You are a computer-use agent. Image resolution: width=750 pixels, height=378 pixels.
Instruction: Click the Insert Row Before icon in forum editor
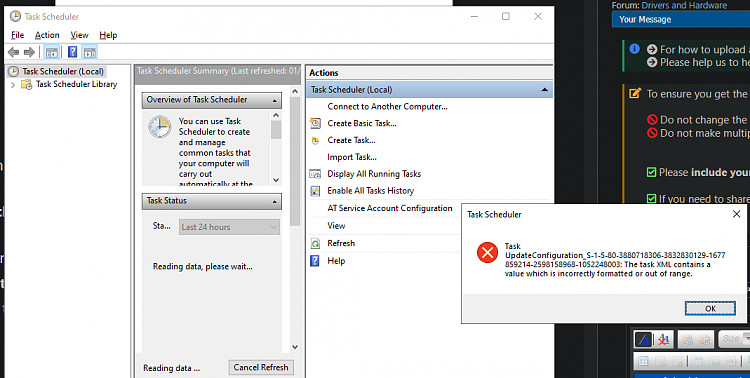698,361
